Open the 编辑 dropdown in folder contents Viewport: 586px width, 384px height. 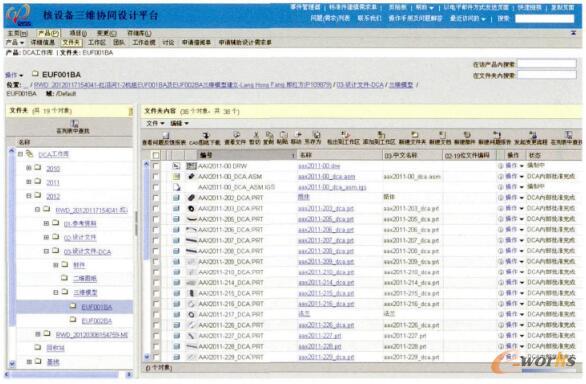coord(179,123)
